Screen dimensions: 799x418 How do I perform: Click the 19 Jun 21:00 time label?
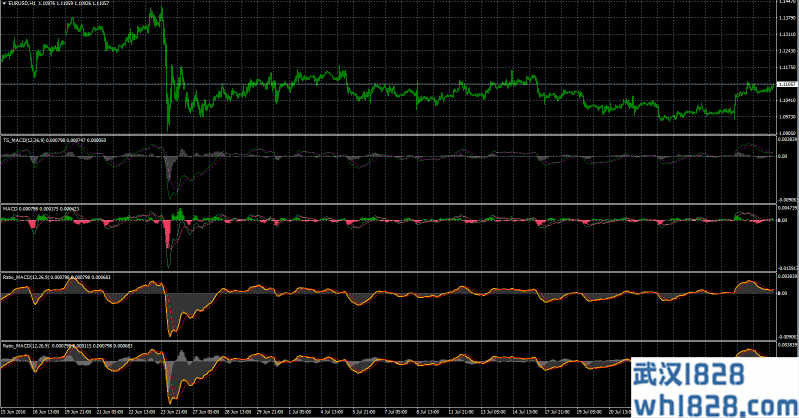[77, 412]
